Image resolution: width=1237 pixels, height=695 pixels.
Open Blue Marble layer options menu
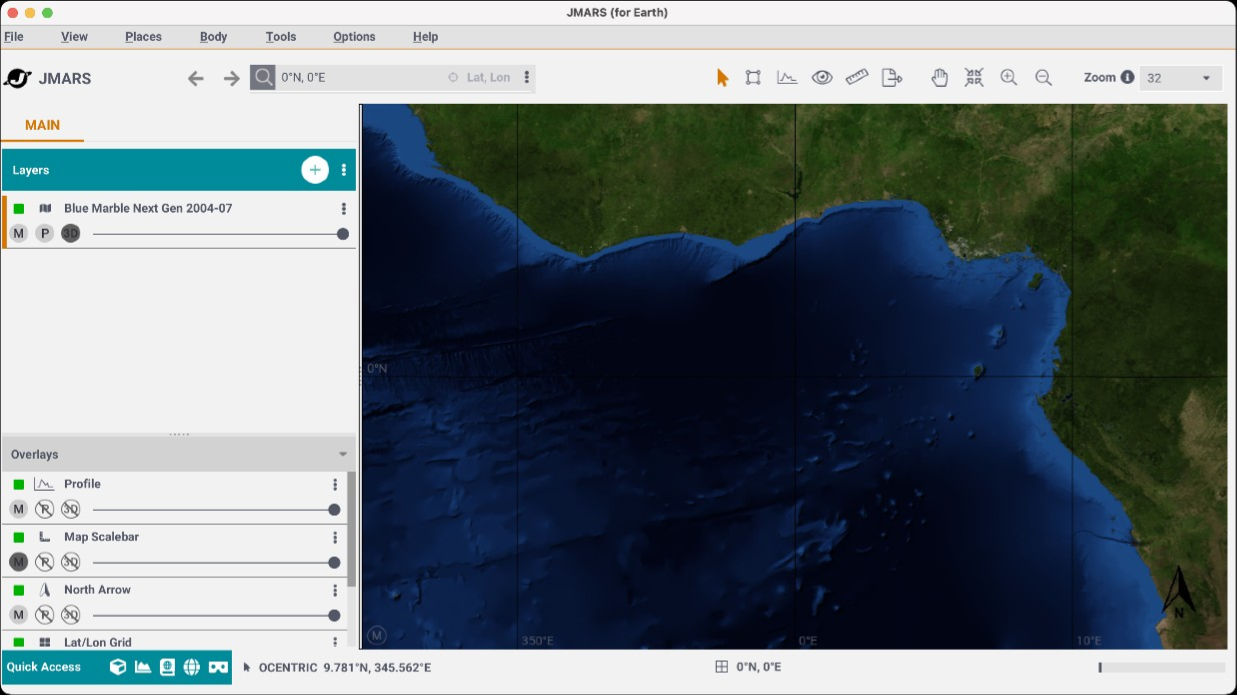point(344,209)
